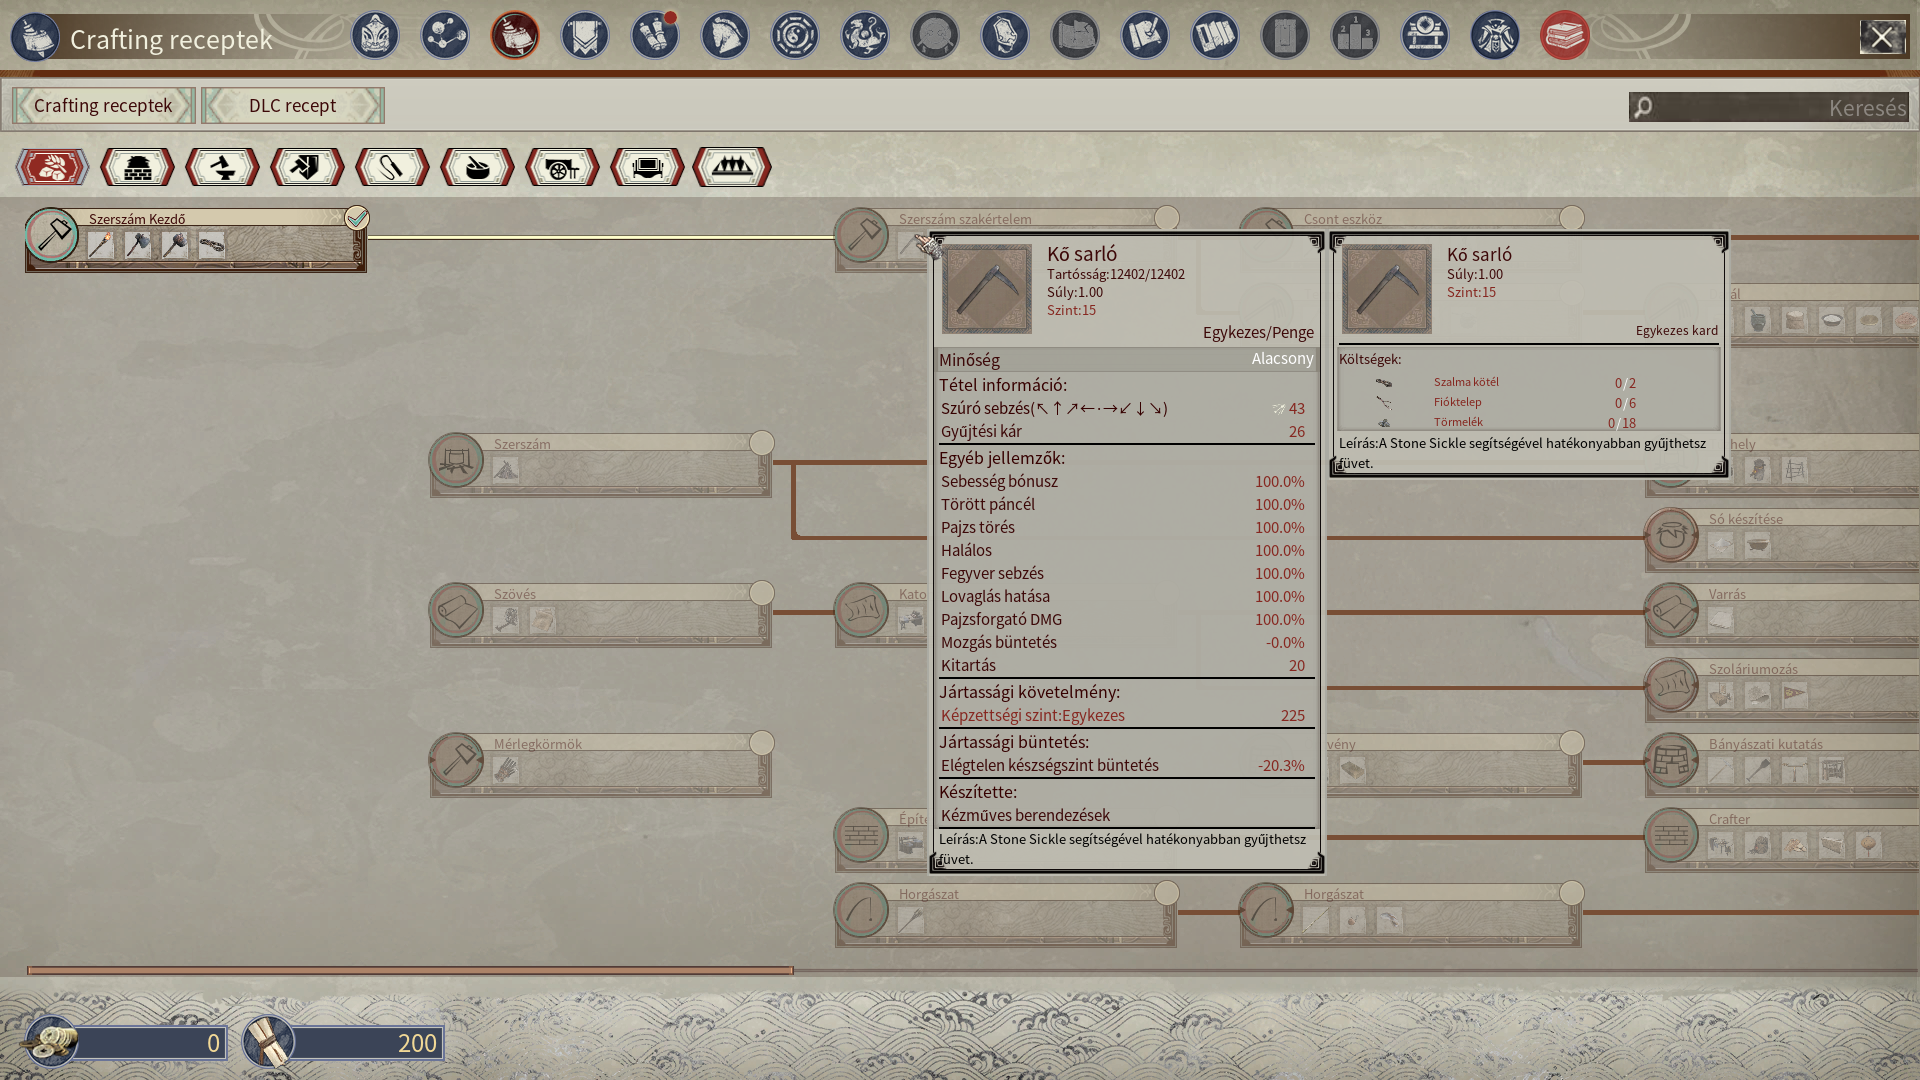Screen dimensions: 1920x1080
Task: Select the mortar and pestle category
Action: (477, 167)
